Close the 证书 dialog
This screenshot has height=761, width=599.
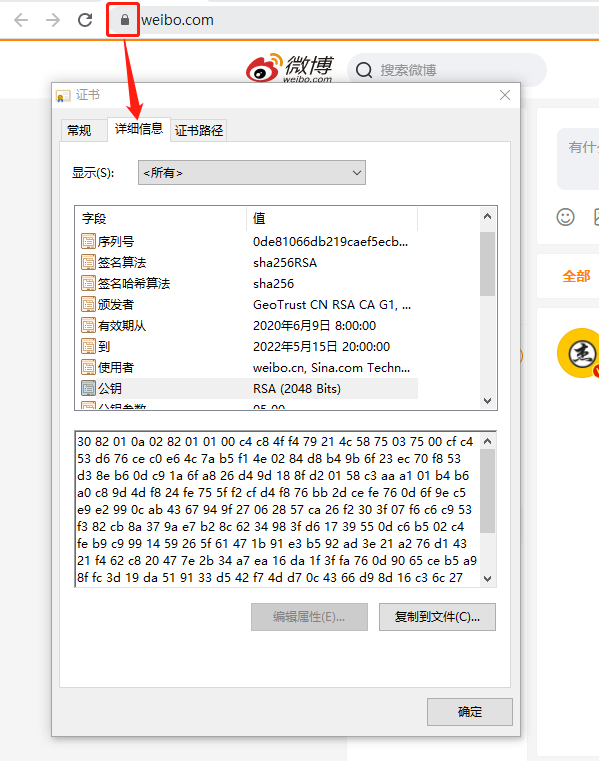pos(505,95)
